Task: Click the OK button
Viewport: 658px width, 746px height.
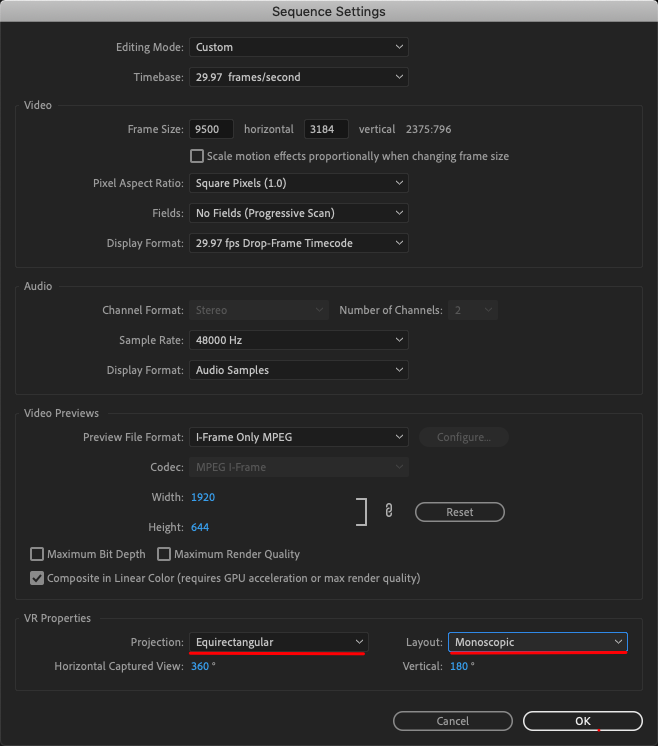Action: 583,721
